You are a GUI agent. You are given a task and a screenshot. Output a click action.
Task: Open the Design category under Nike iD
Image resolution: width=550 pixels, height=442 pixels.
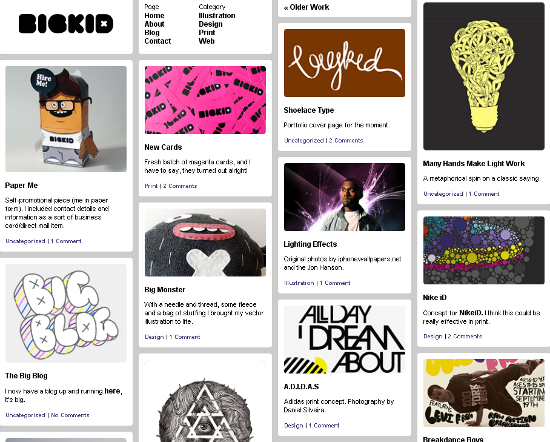pyautogui.click(x=432, y=336)
